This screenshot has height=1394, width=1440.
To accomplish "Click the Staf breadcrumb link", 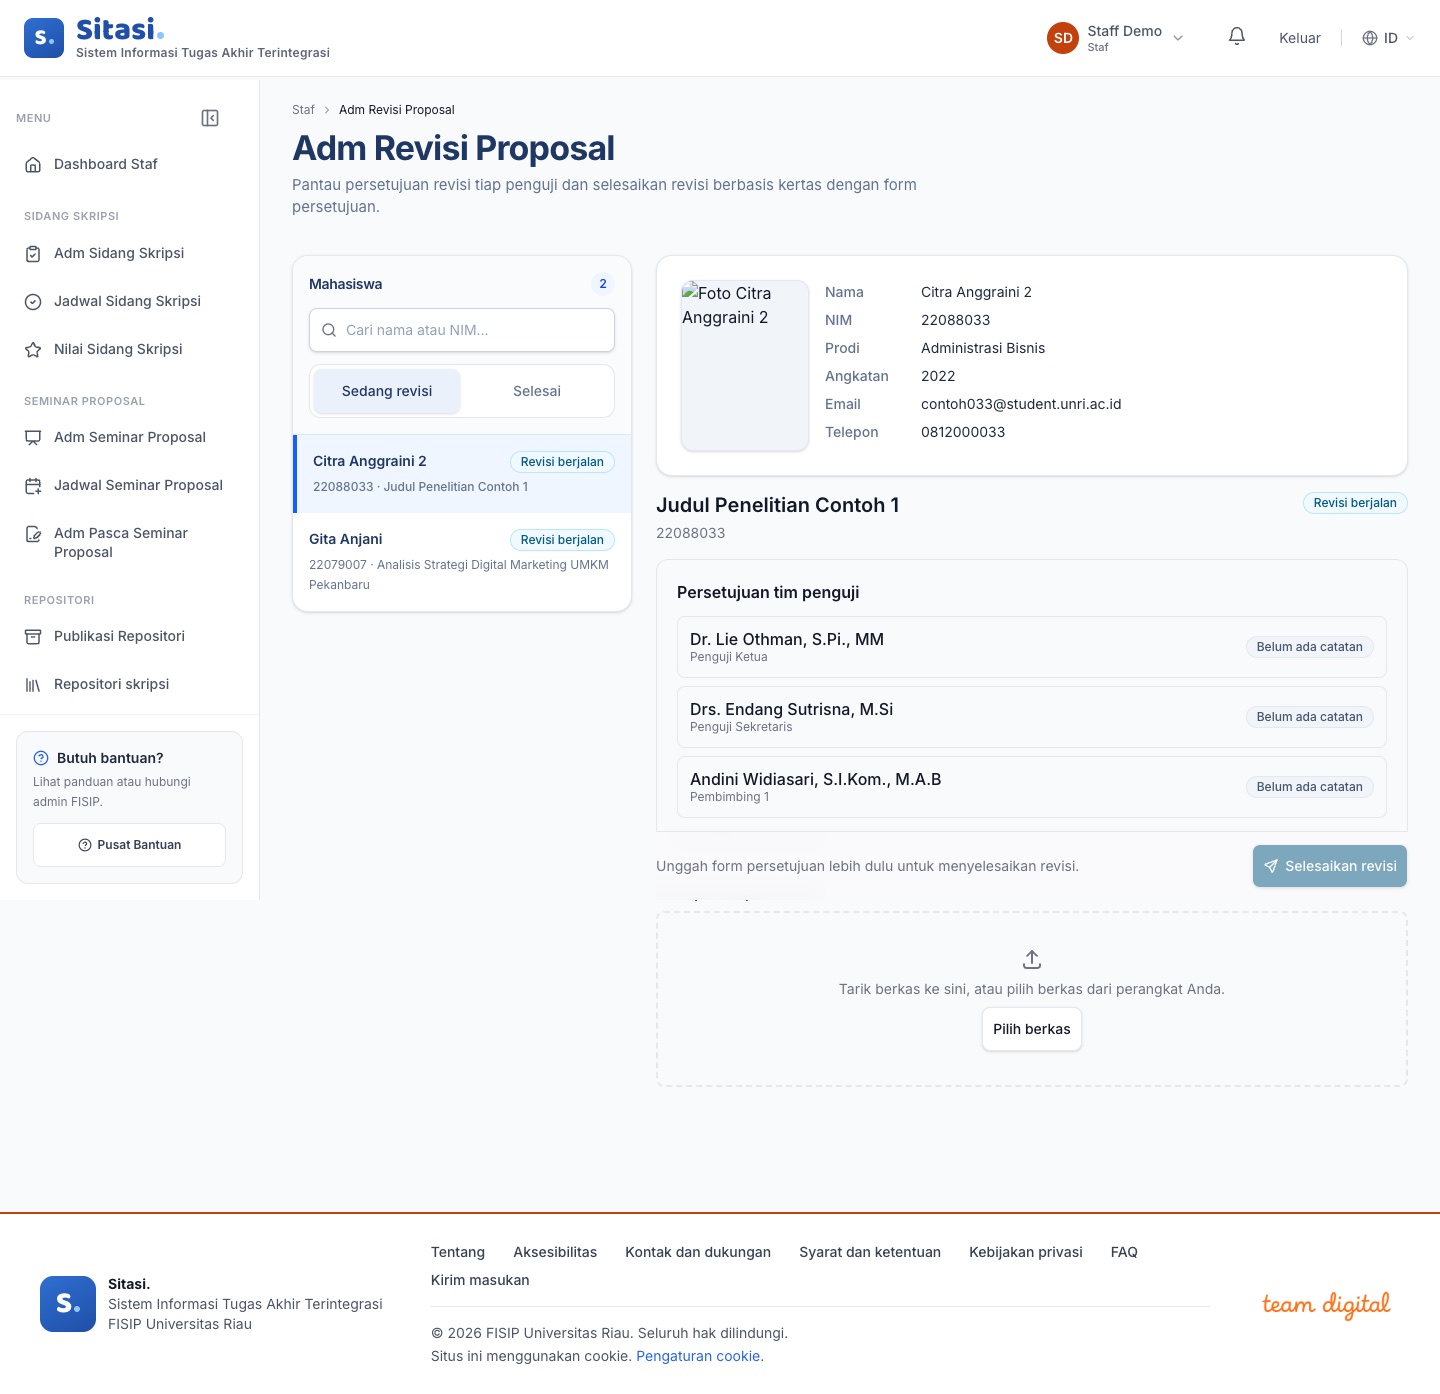I will click(303, 110).
